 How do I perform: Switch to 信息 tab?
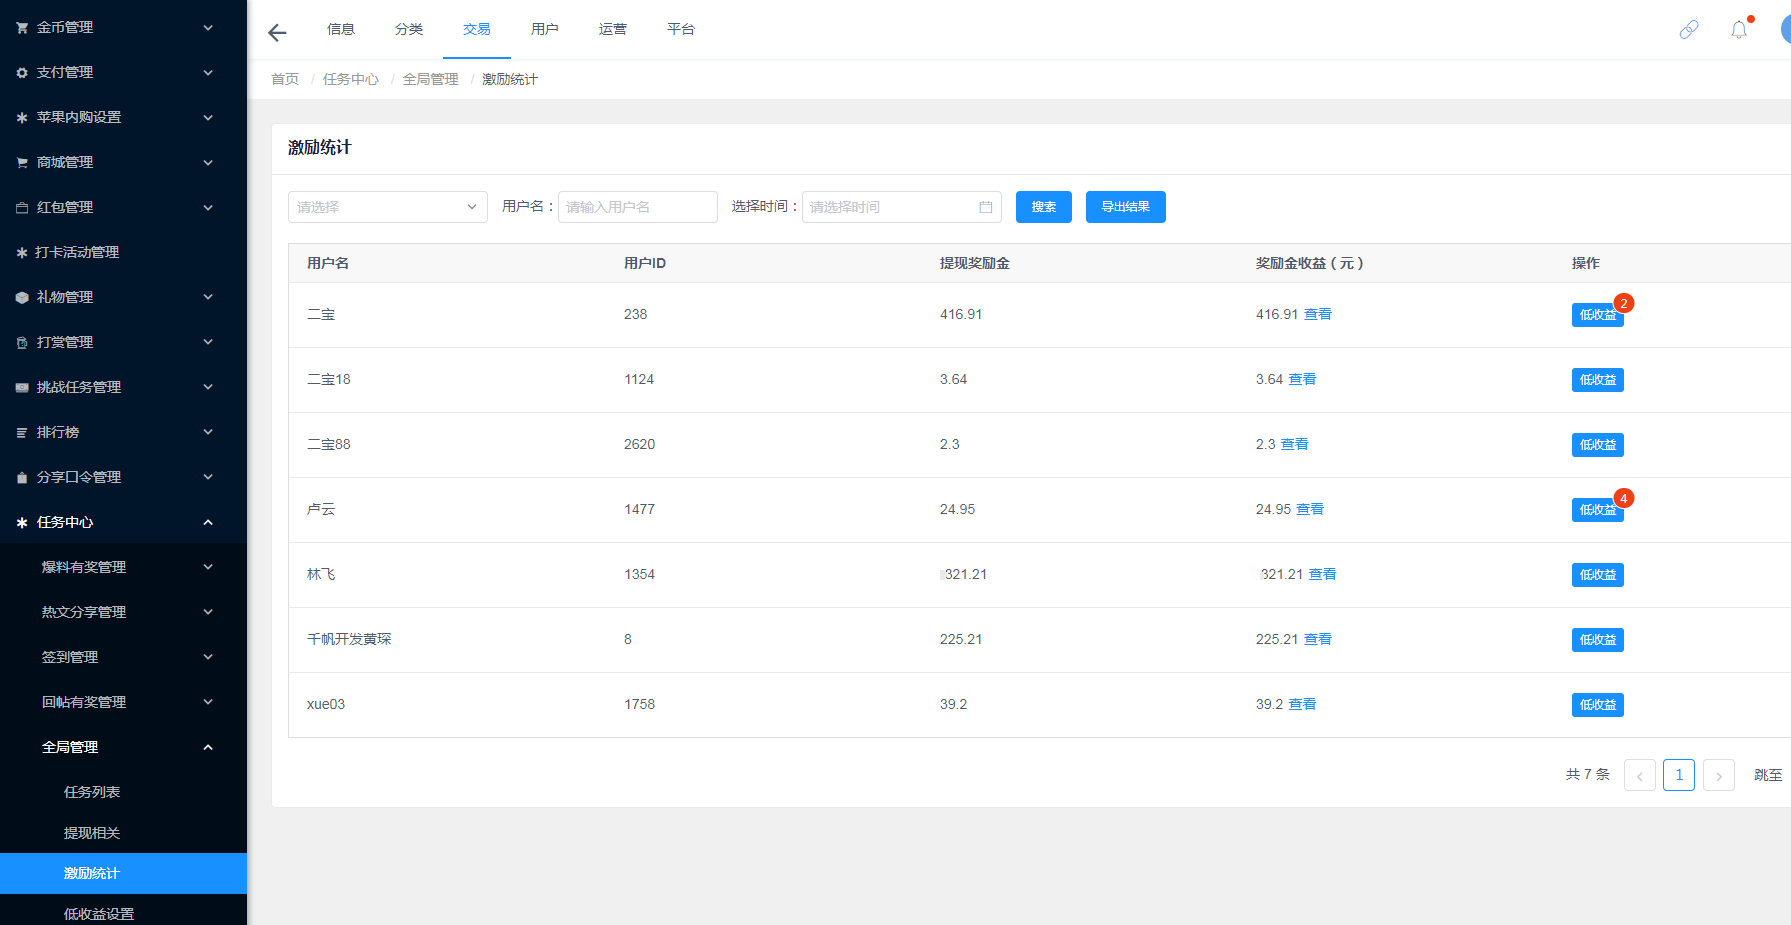click(x=341, y=29)
